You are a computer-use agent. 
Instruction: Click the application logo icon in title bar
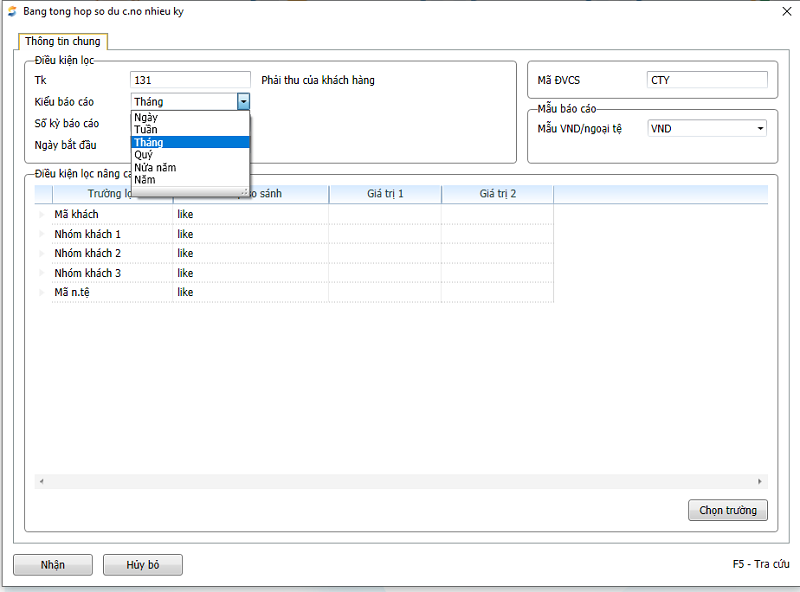tap(12, 11)
